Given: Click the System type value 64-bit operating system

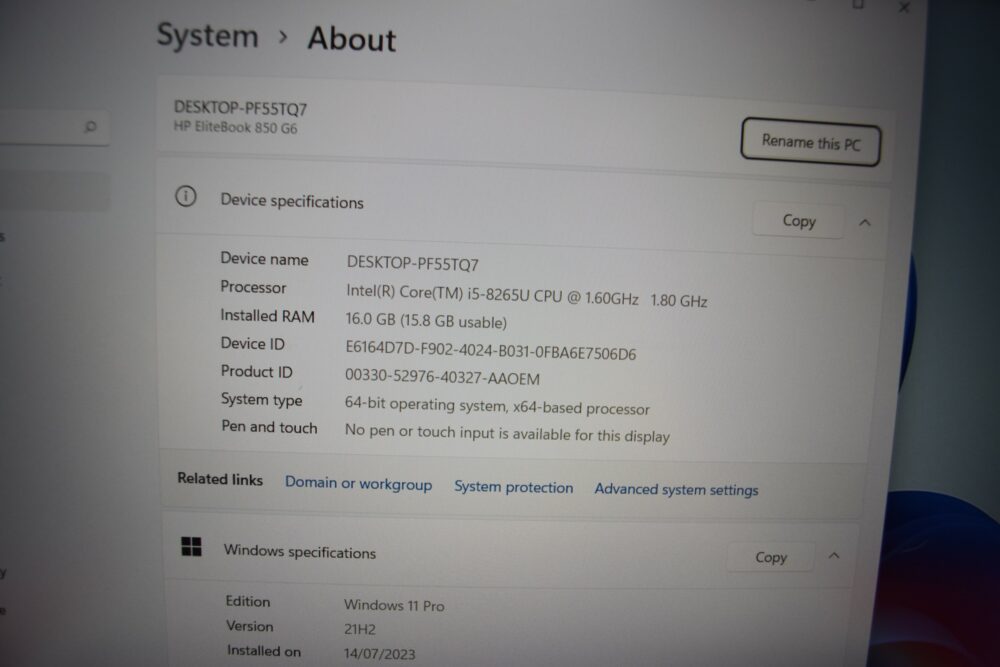Looking at the screenshot, I should [497, 406].
